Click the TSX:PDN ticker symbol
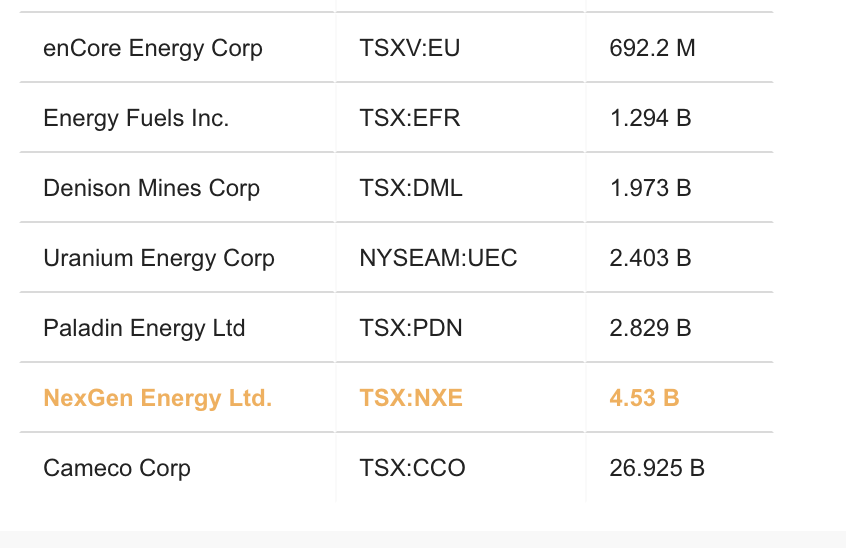The height and width of the screenshot is (548, 846). click(411, 328)
